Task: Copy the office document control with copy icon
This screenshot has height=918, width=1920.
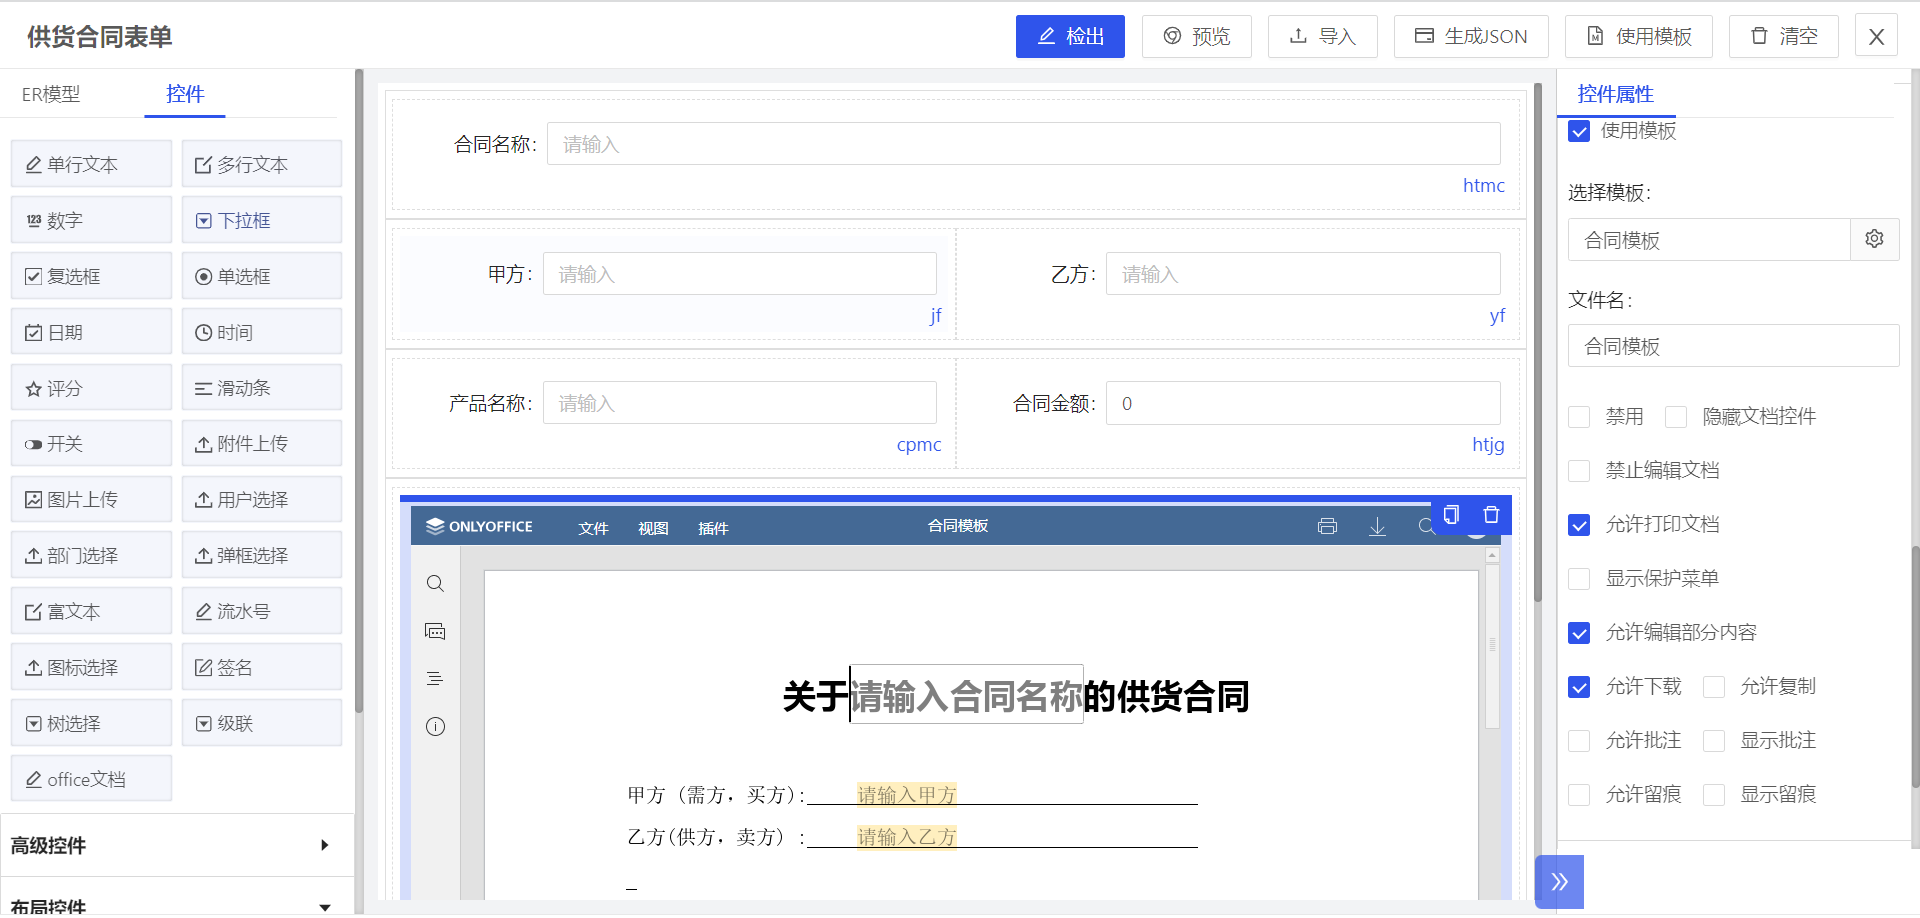Action: (x=1451, y=515)
